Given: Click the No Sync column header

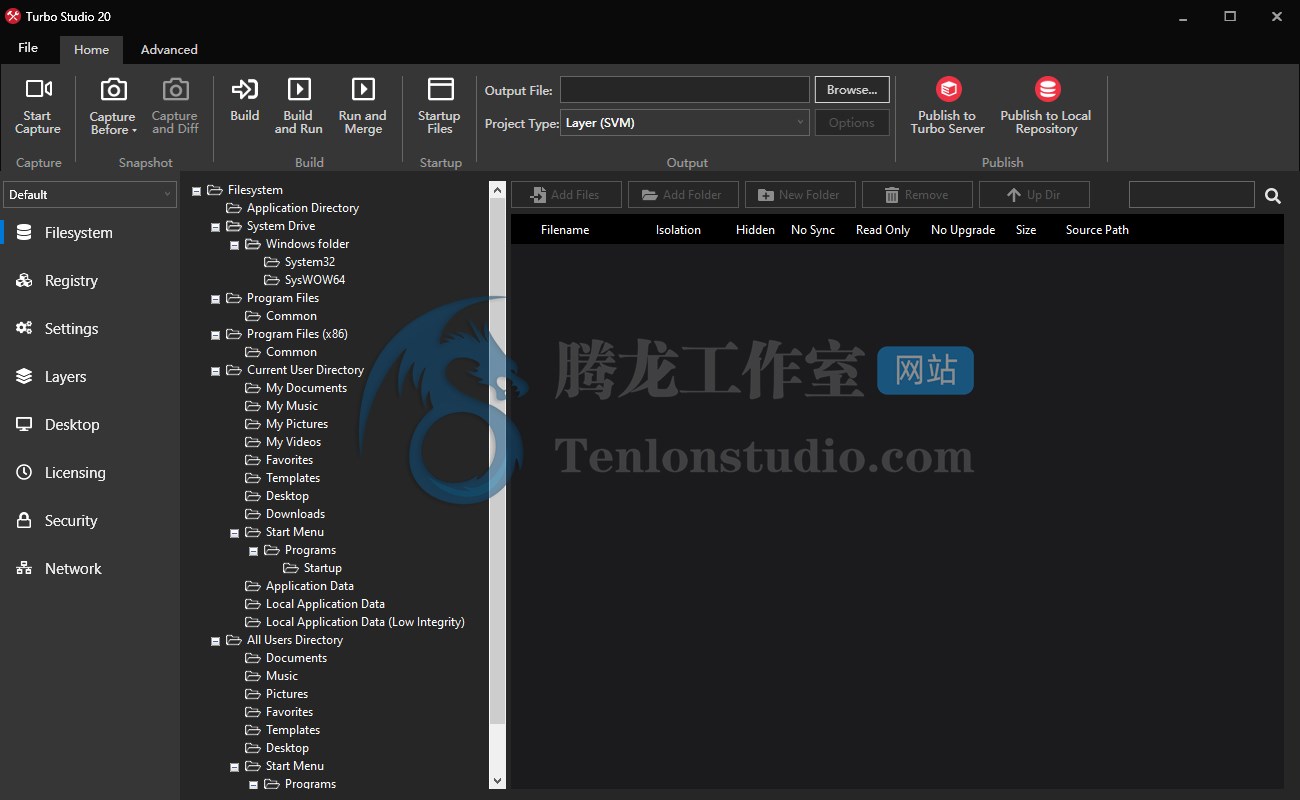Looking at the screenshot, I should [x=813, y=230].
